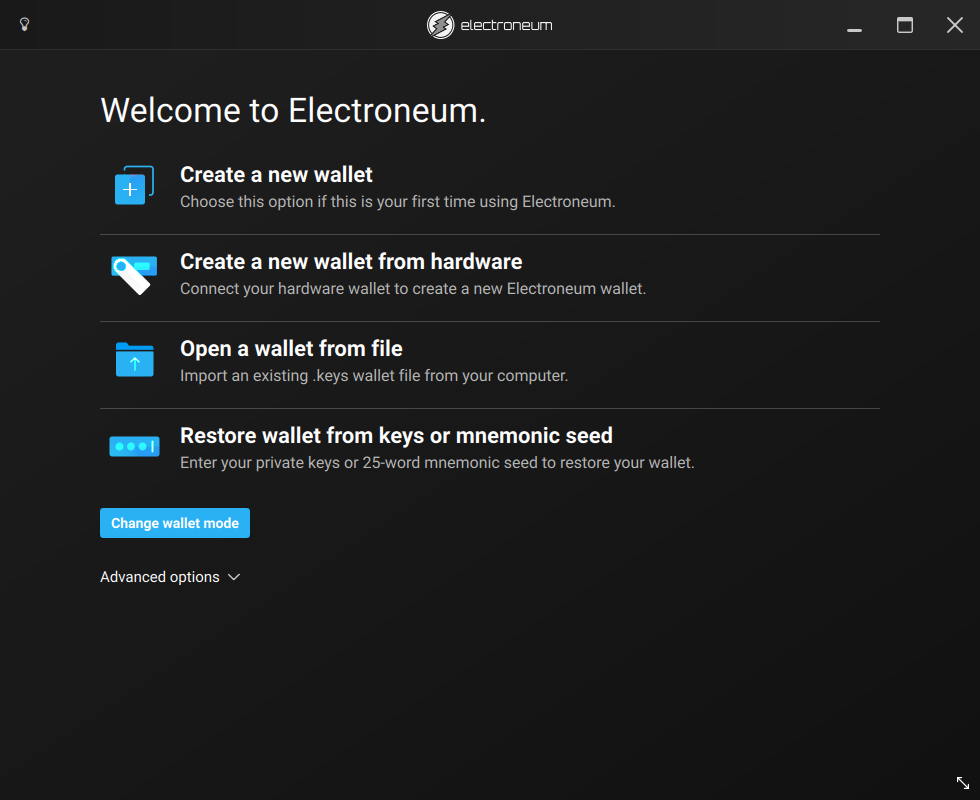Click the lightbulb theme icon in title bar
Image resolution: width=980 pixels, height=800 pixels.
pos(24,24)
